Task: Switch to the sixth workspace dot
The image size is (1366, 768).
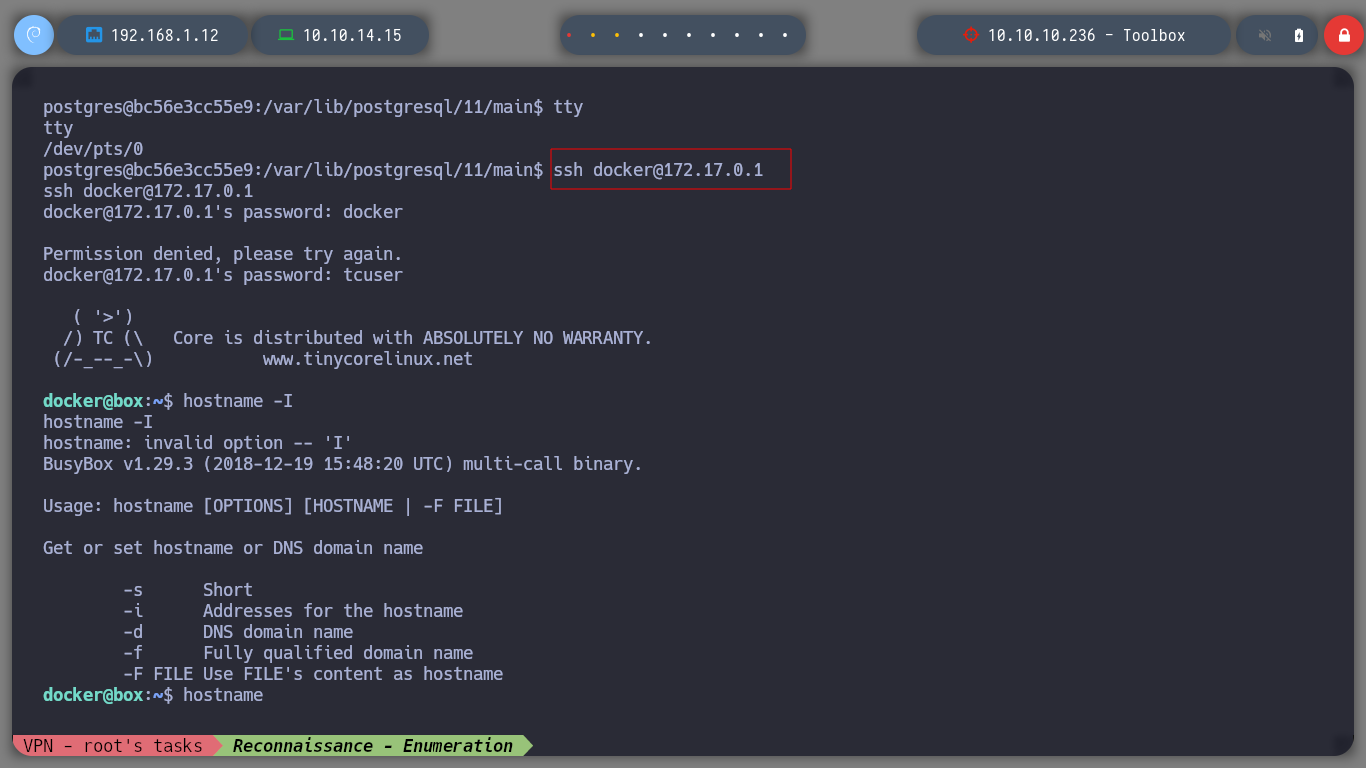Action: coord(689,35)
